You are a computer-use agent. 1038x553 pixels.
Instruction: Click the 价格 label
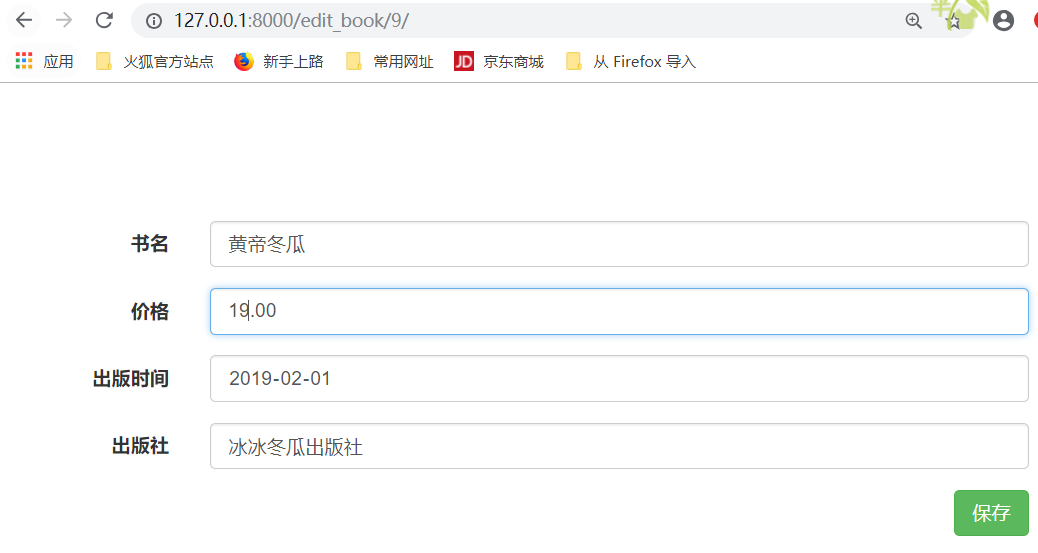coord(150,311)
